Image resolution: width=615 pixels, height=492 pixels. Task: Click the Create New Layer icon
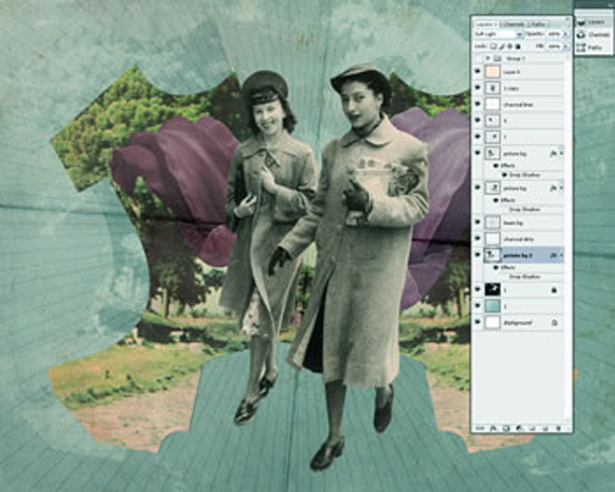click(544, 428)
